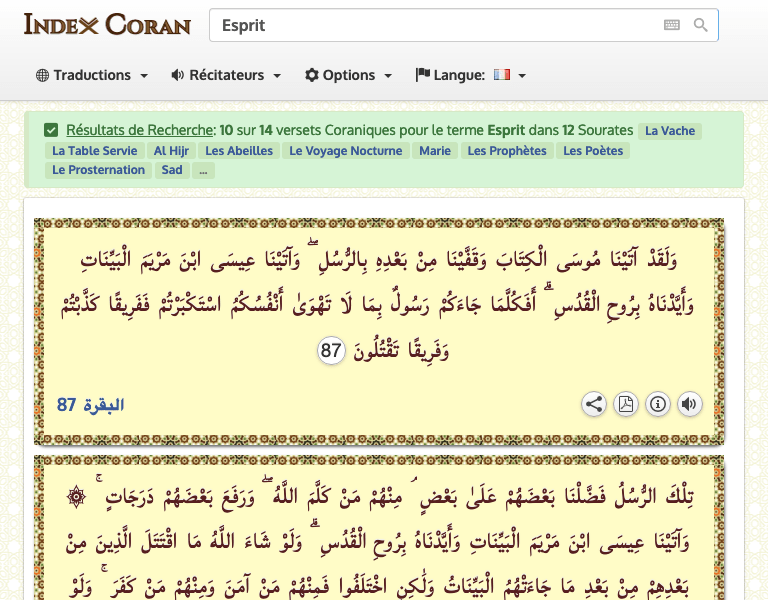768x600 pixels.
Task: Open the virtual keyboard icon in search box
Action: (672, 25)
